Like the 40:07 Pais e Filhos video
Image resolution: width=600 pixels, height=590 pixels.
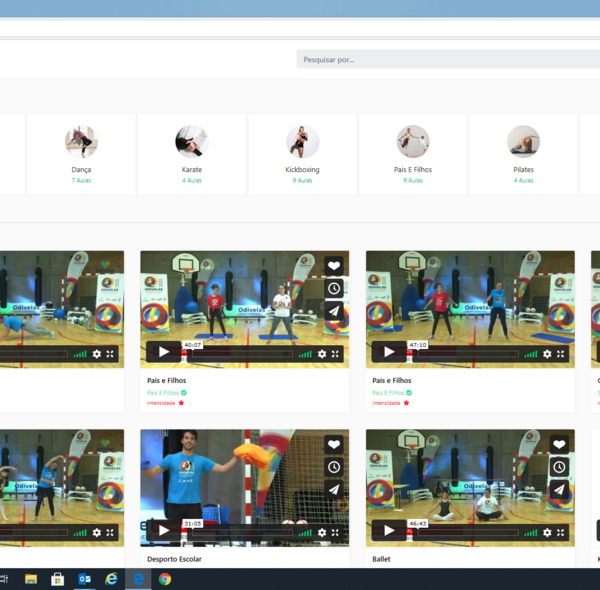(334, 266)
